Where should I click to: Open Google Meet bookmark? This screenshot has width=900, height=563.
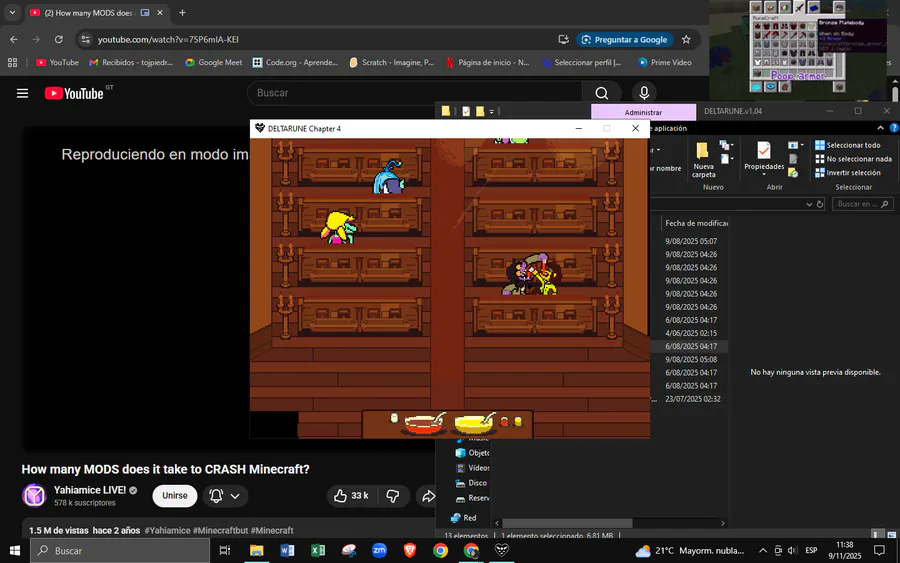(214, 63)
